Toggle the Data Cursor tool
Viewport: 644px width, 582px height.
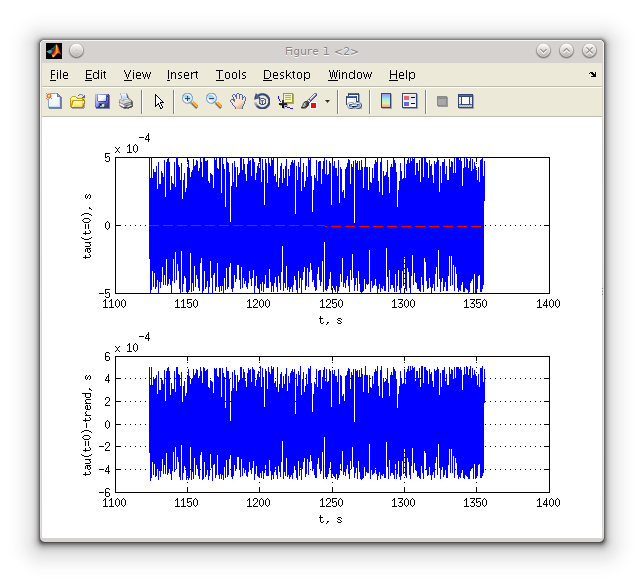[286, 101]
